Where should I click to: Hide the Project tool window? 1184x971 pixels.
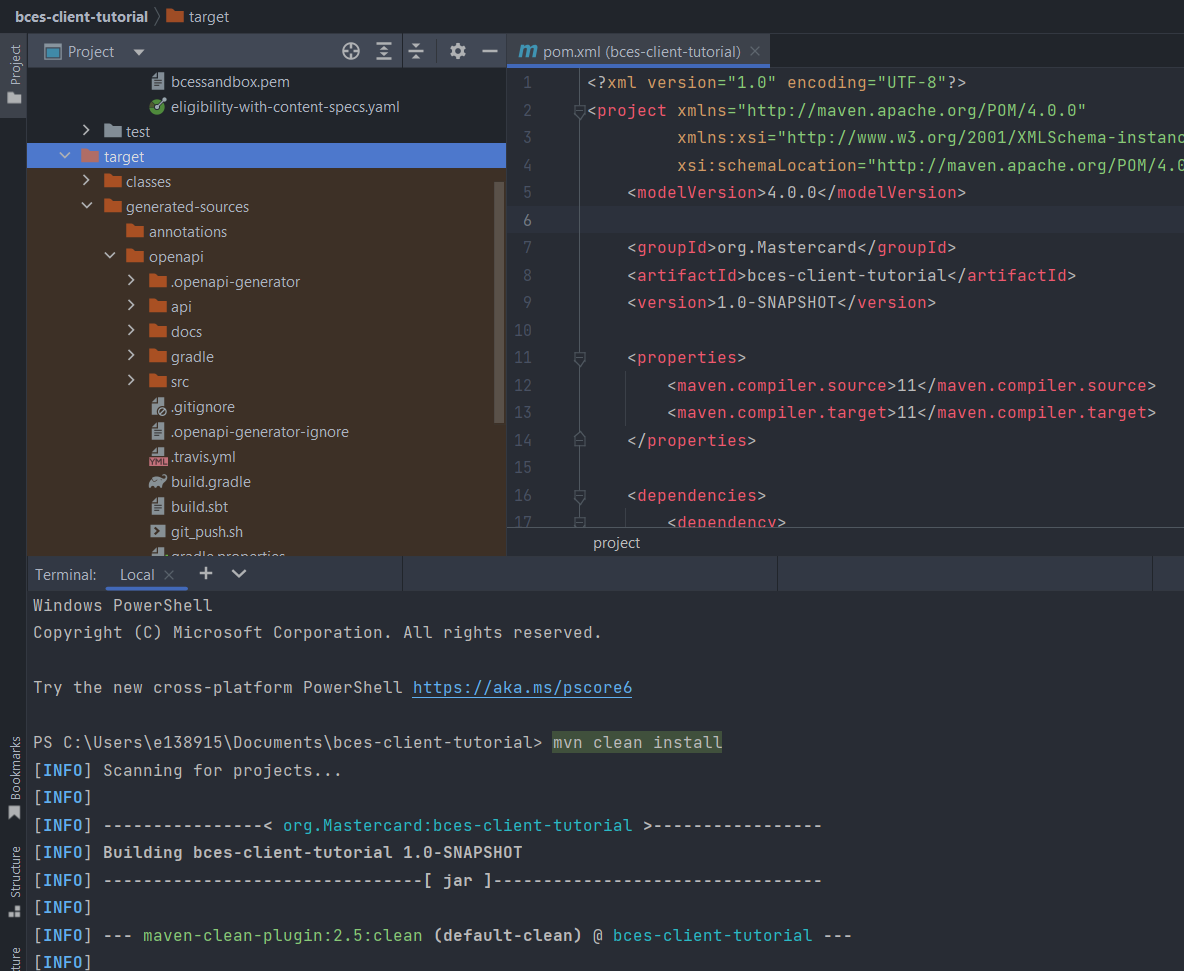pos(490,51)
